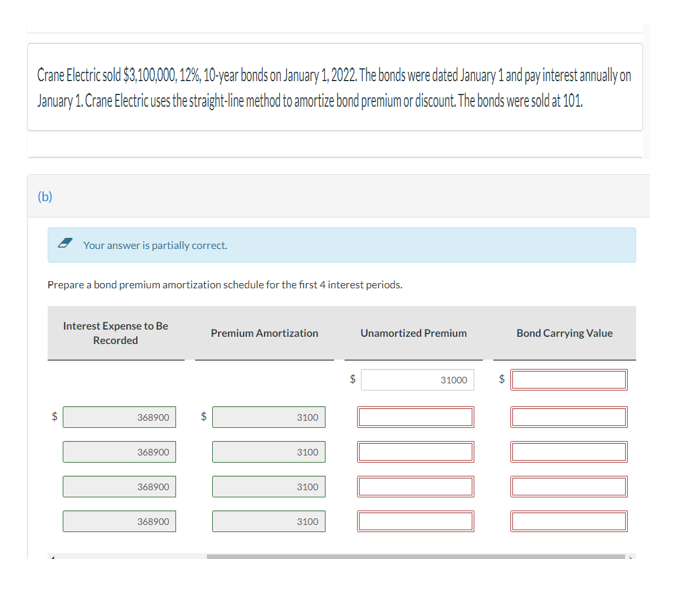This screenshot has height=589, width=679.
Task: Click second-period Premium Amortization field 3100
Action: [269, 452]
